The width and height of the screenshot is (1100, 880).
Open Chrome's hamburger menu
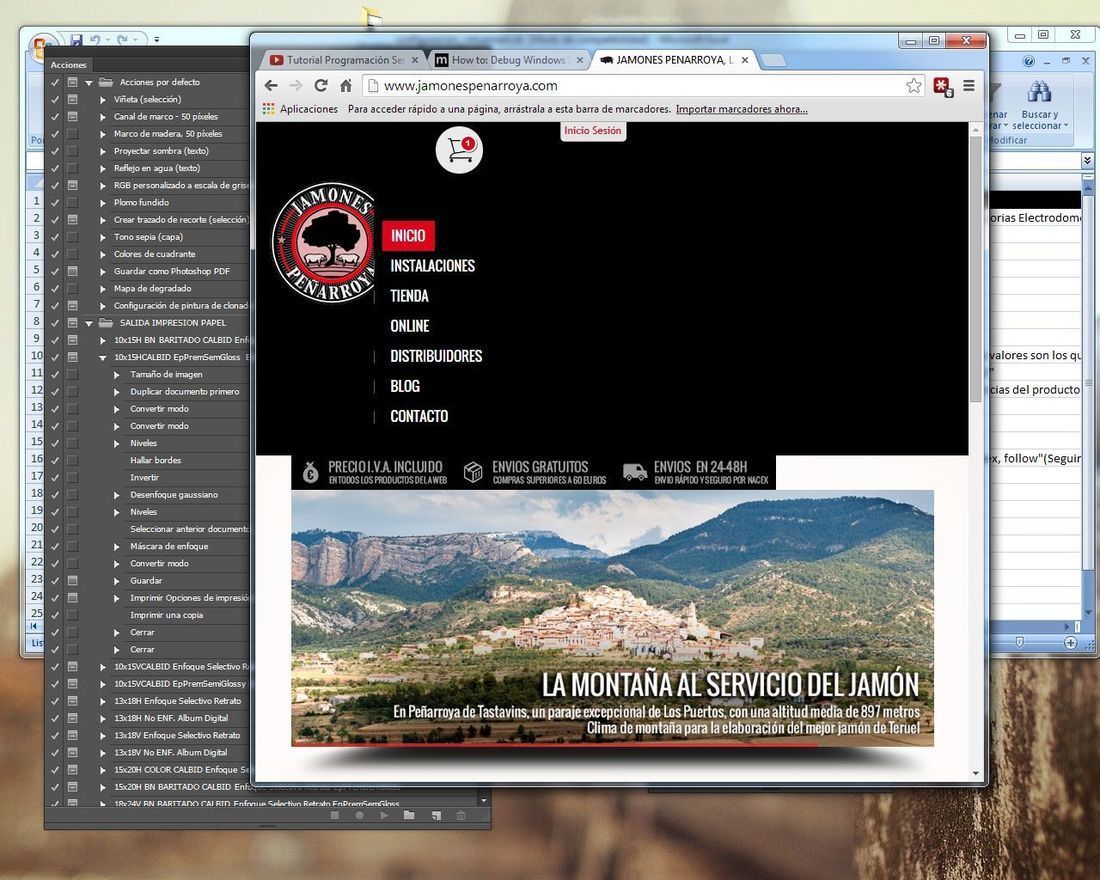(x=969, y=86)
